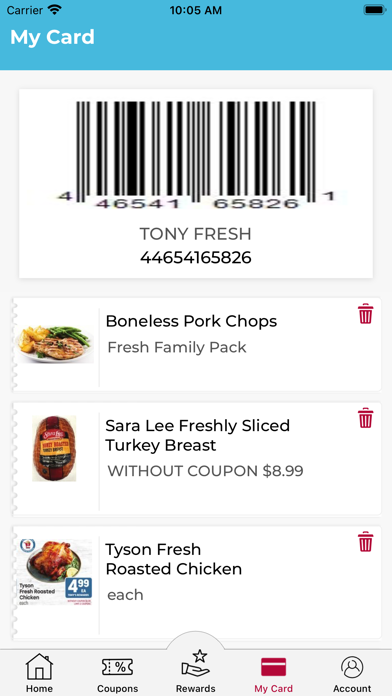Tap the card number 44654165826
Screen dimensions: 392x696
(196, 257)
